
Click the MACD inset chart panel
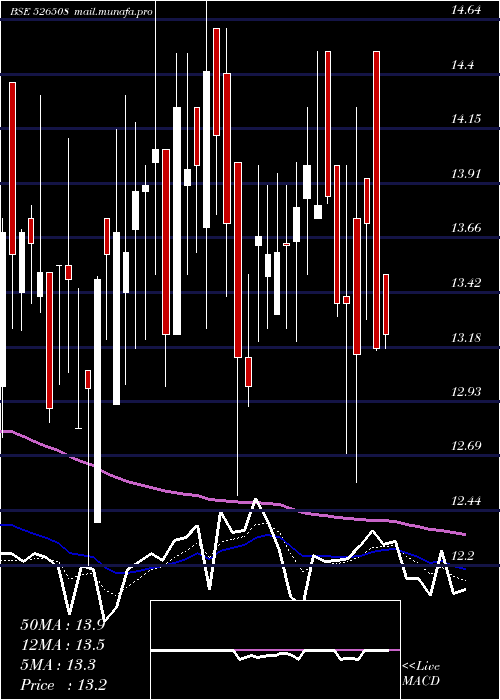click(x=275, y=650)
